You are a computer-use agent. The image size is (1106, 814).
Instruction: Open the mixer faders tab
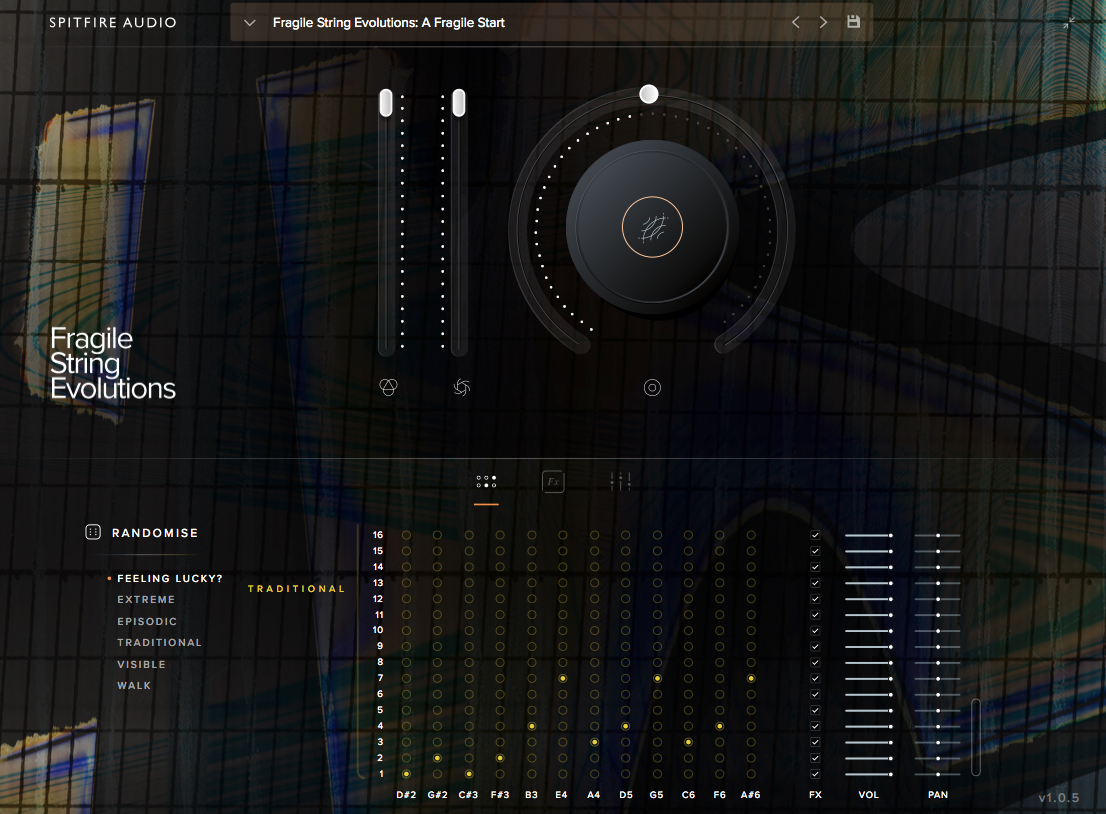tap(621, 482)
